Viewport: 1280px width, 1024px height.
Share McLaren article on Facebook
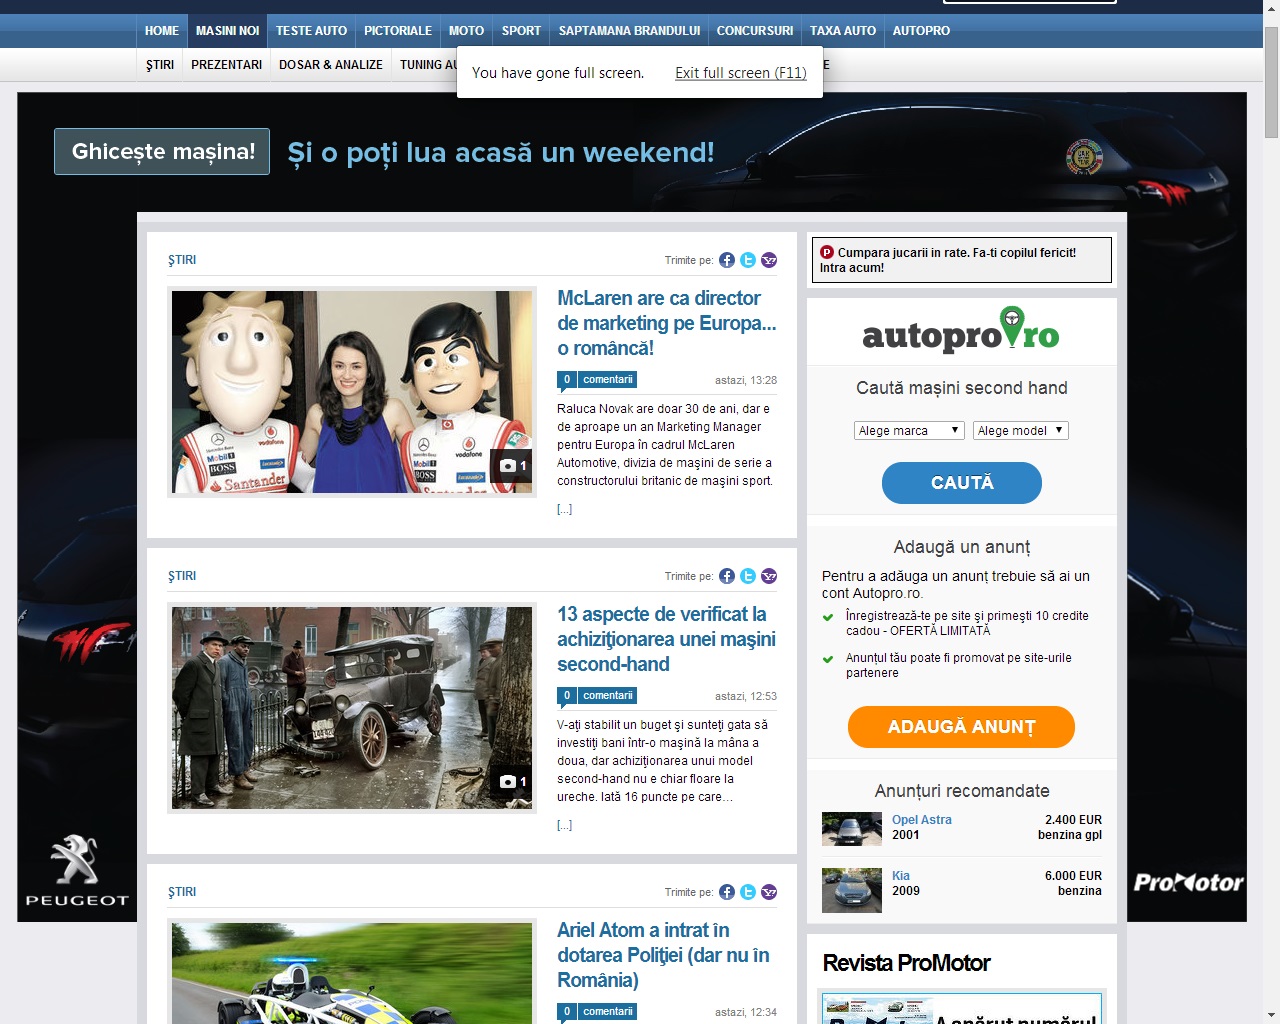coord(727,260)
